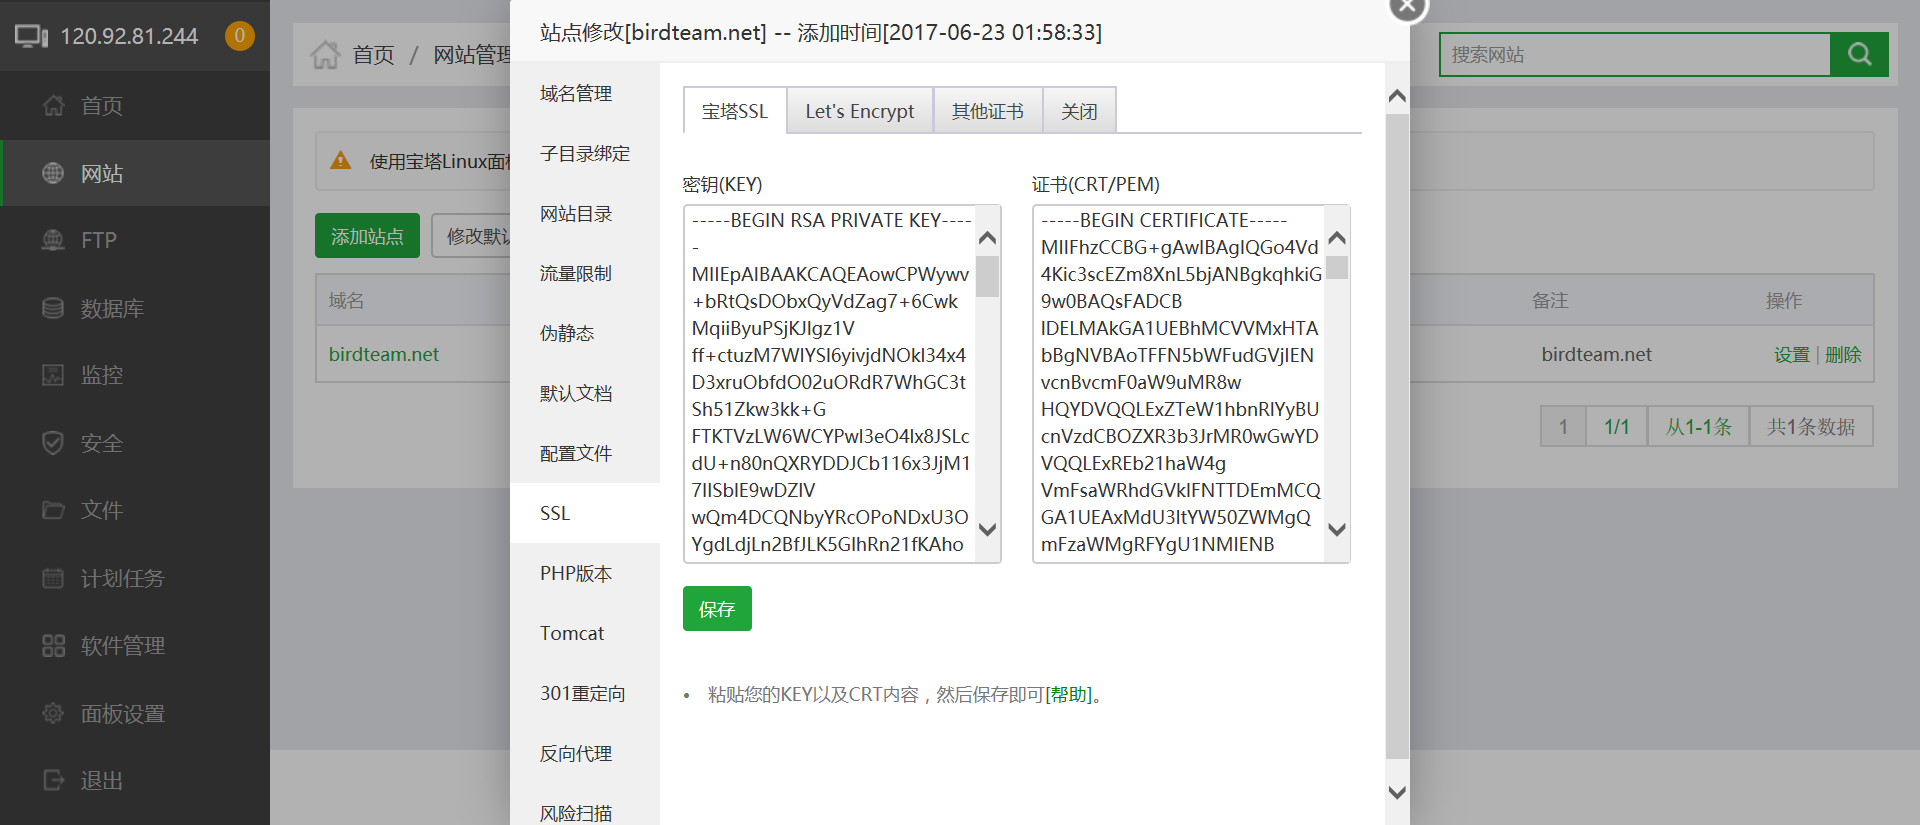Select SSL in the dialog menu

pos(585,513)
